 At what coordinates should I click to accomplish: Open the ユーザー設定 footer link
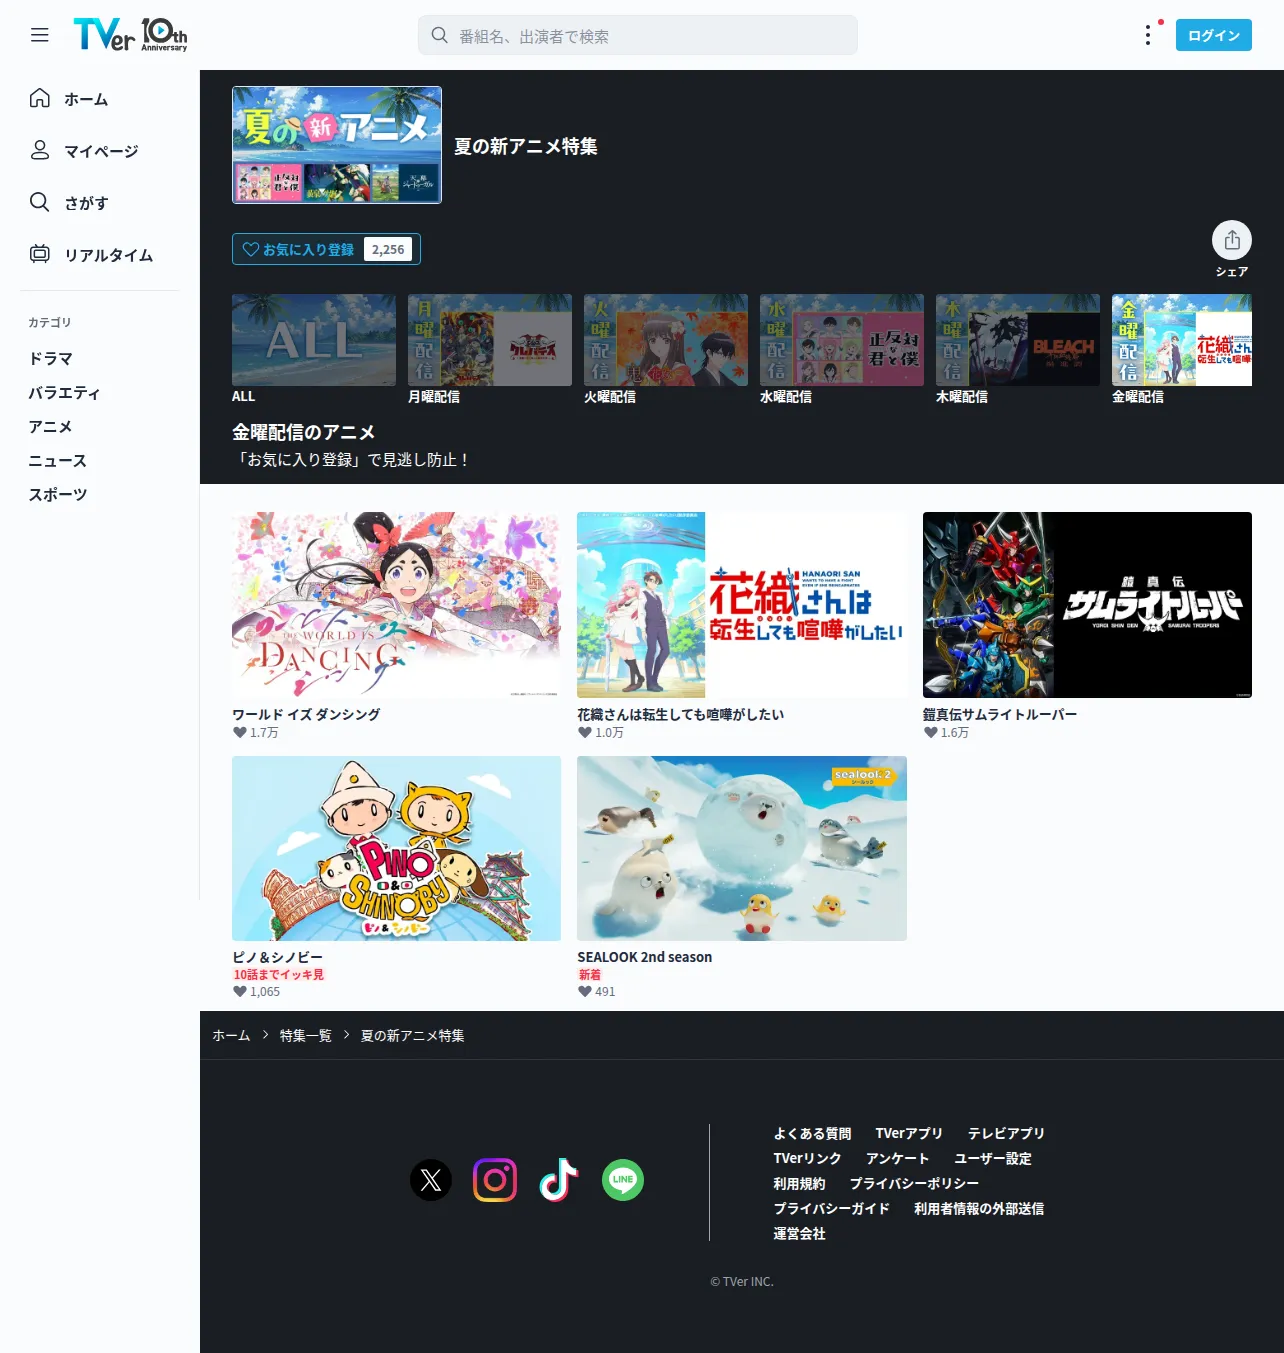[x=992, y=1158]
